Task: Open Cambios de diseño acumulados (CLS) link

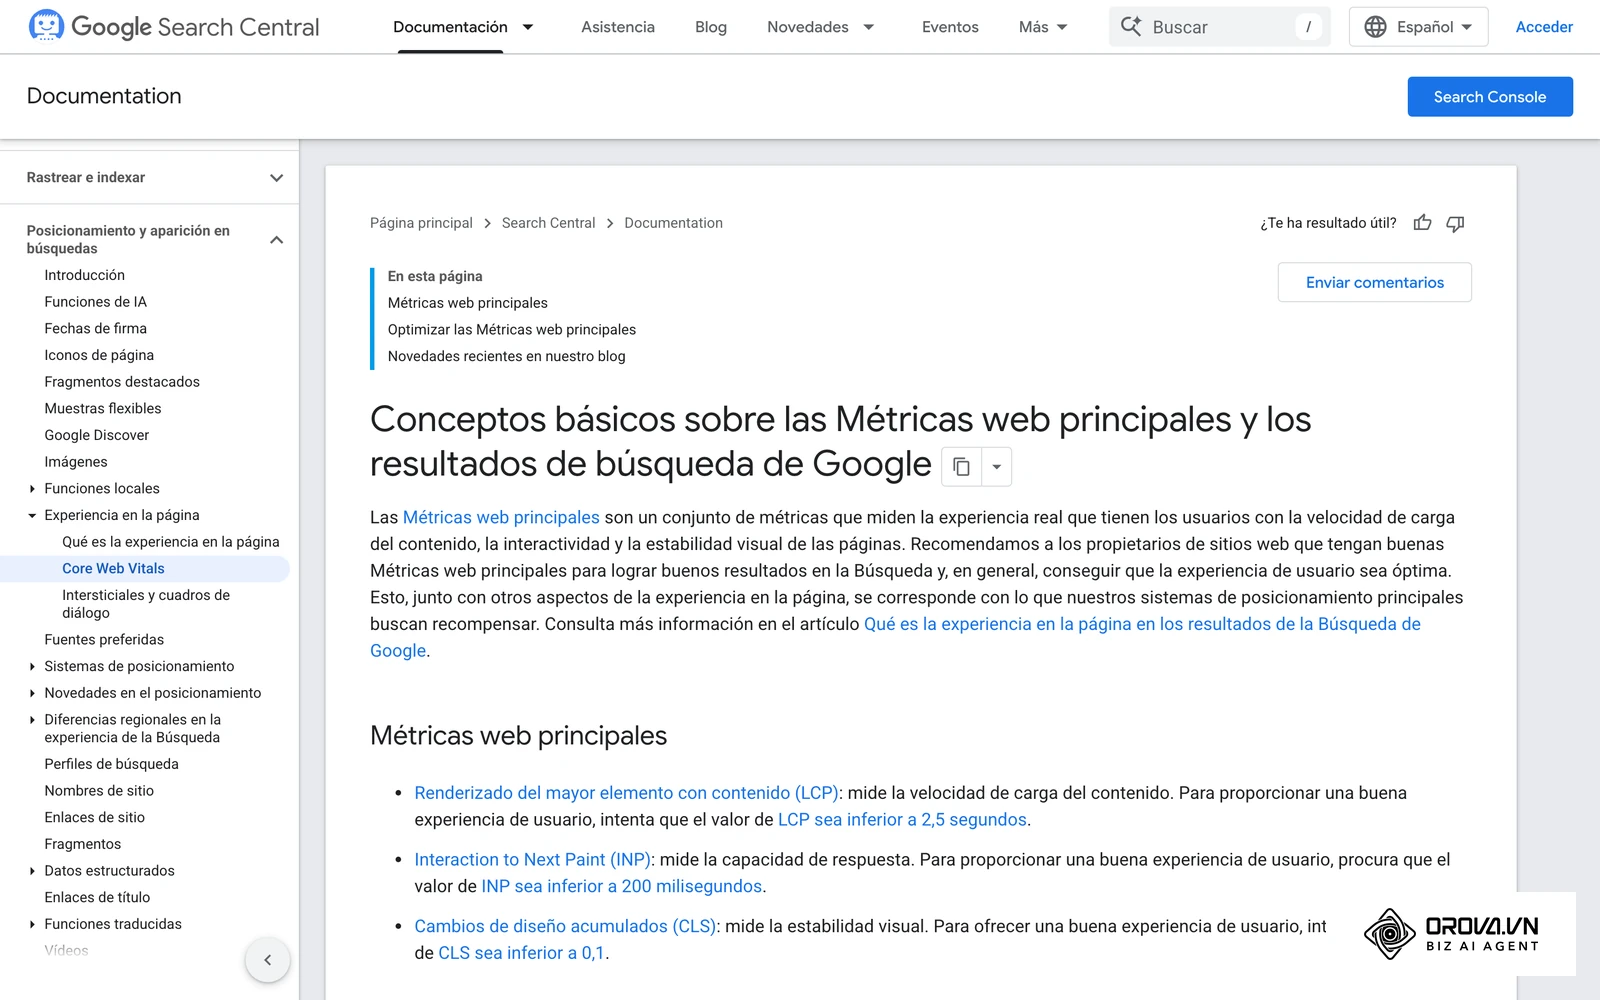Action: pyautogui.click(x=565, y=927)
